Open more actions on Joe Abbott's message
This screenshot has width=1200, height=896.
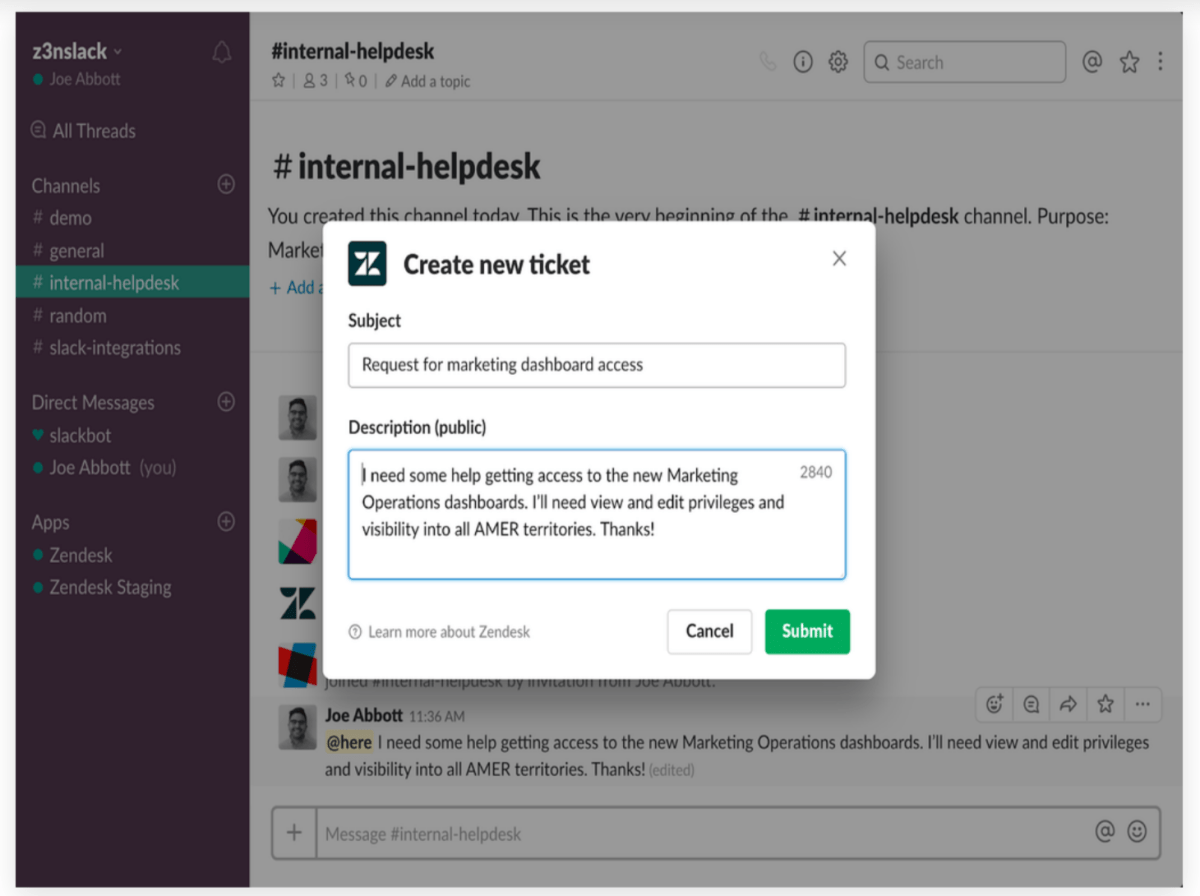click(x=1141, y=704)
